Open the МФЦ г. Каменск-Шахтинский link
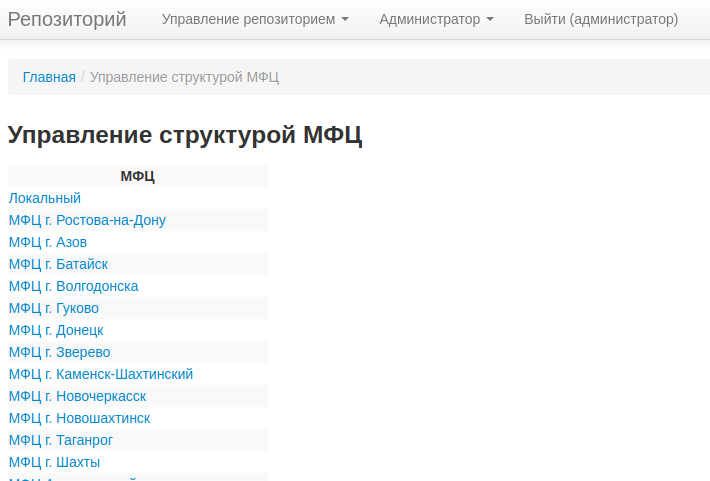This screenshot has width=710, height=481. click(x=101, y=374)
